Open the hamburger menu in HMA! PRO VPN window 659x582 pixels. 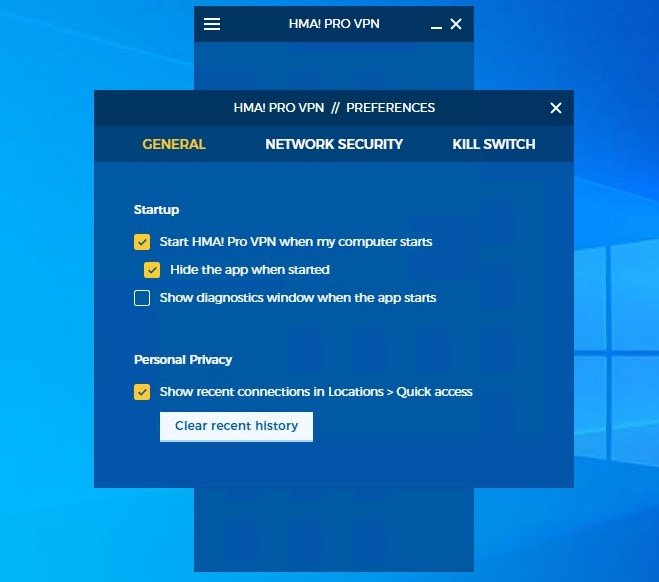(212, 24)
